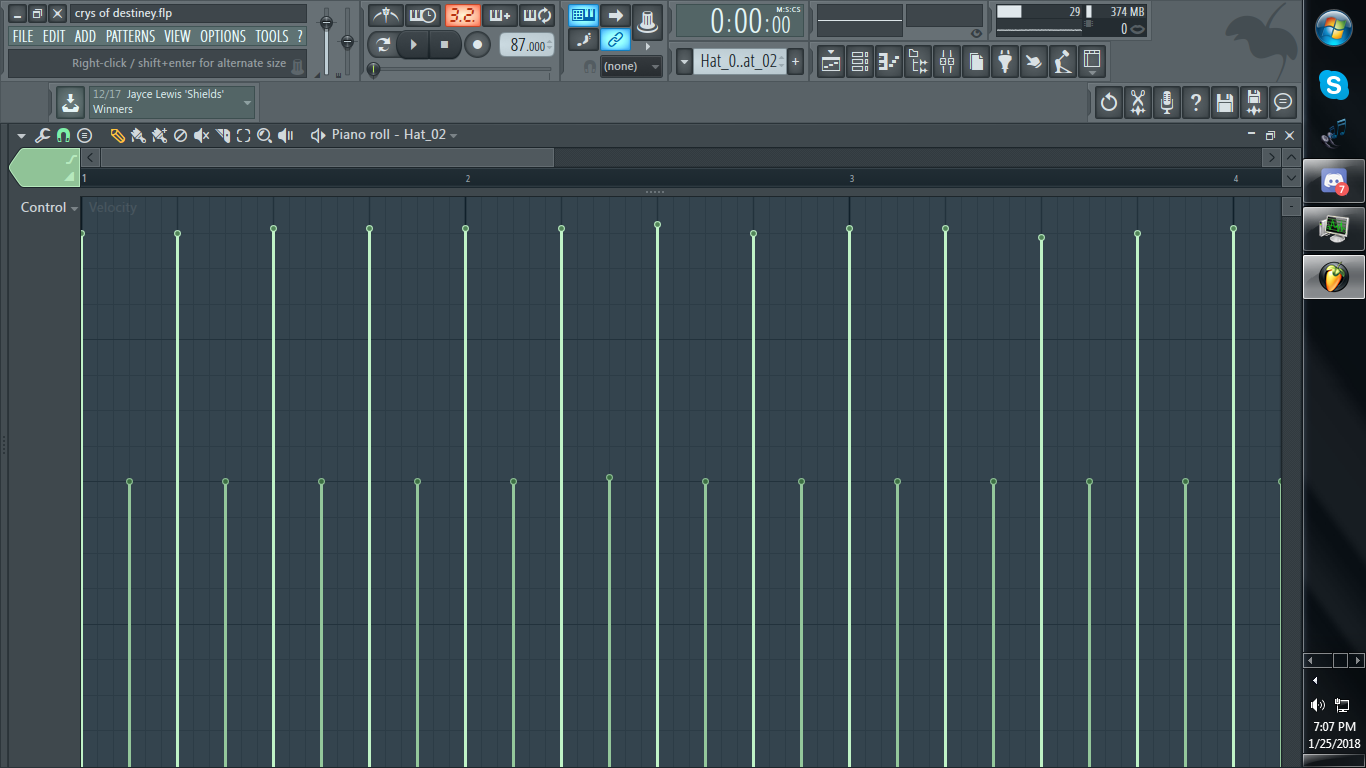Open the global snap (none) dropdown

(632, 66)
